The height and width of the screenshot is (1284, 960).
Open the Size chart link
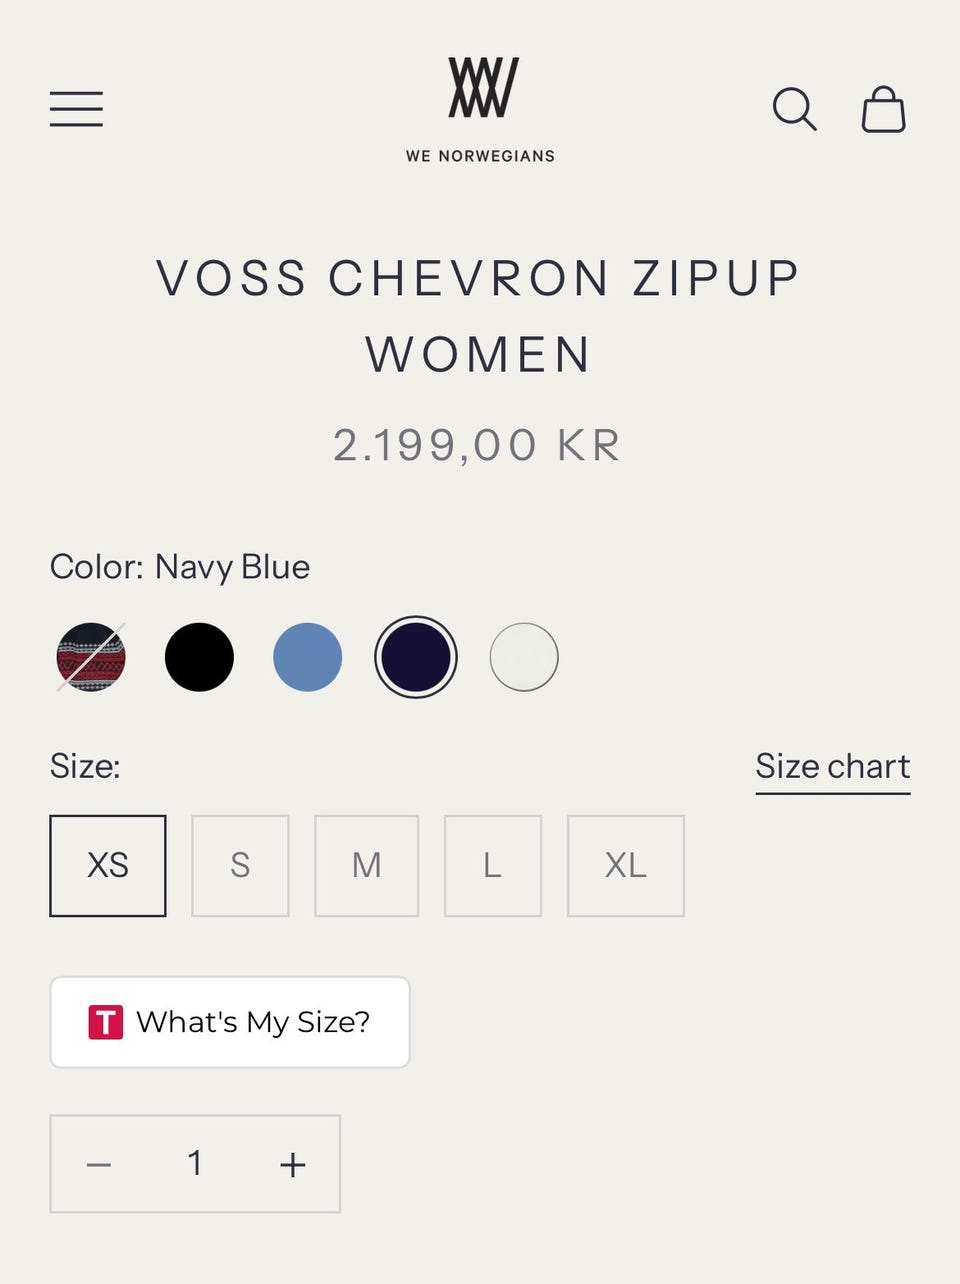tap(832, 767)
